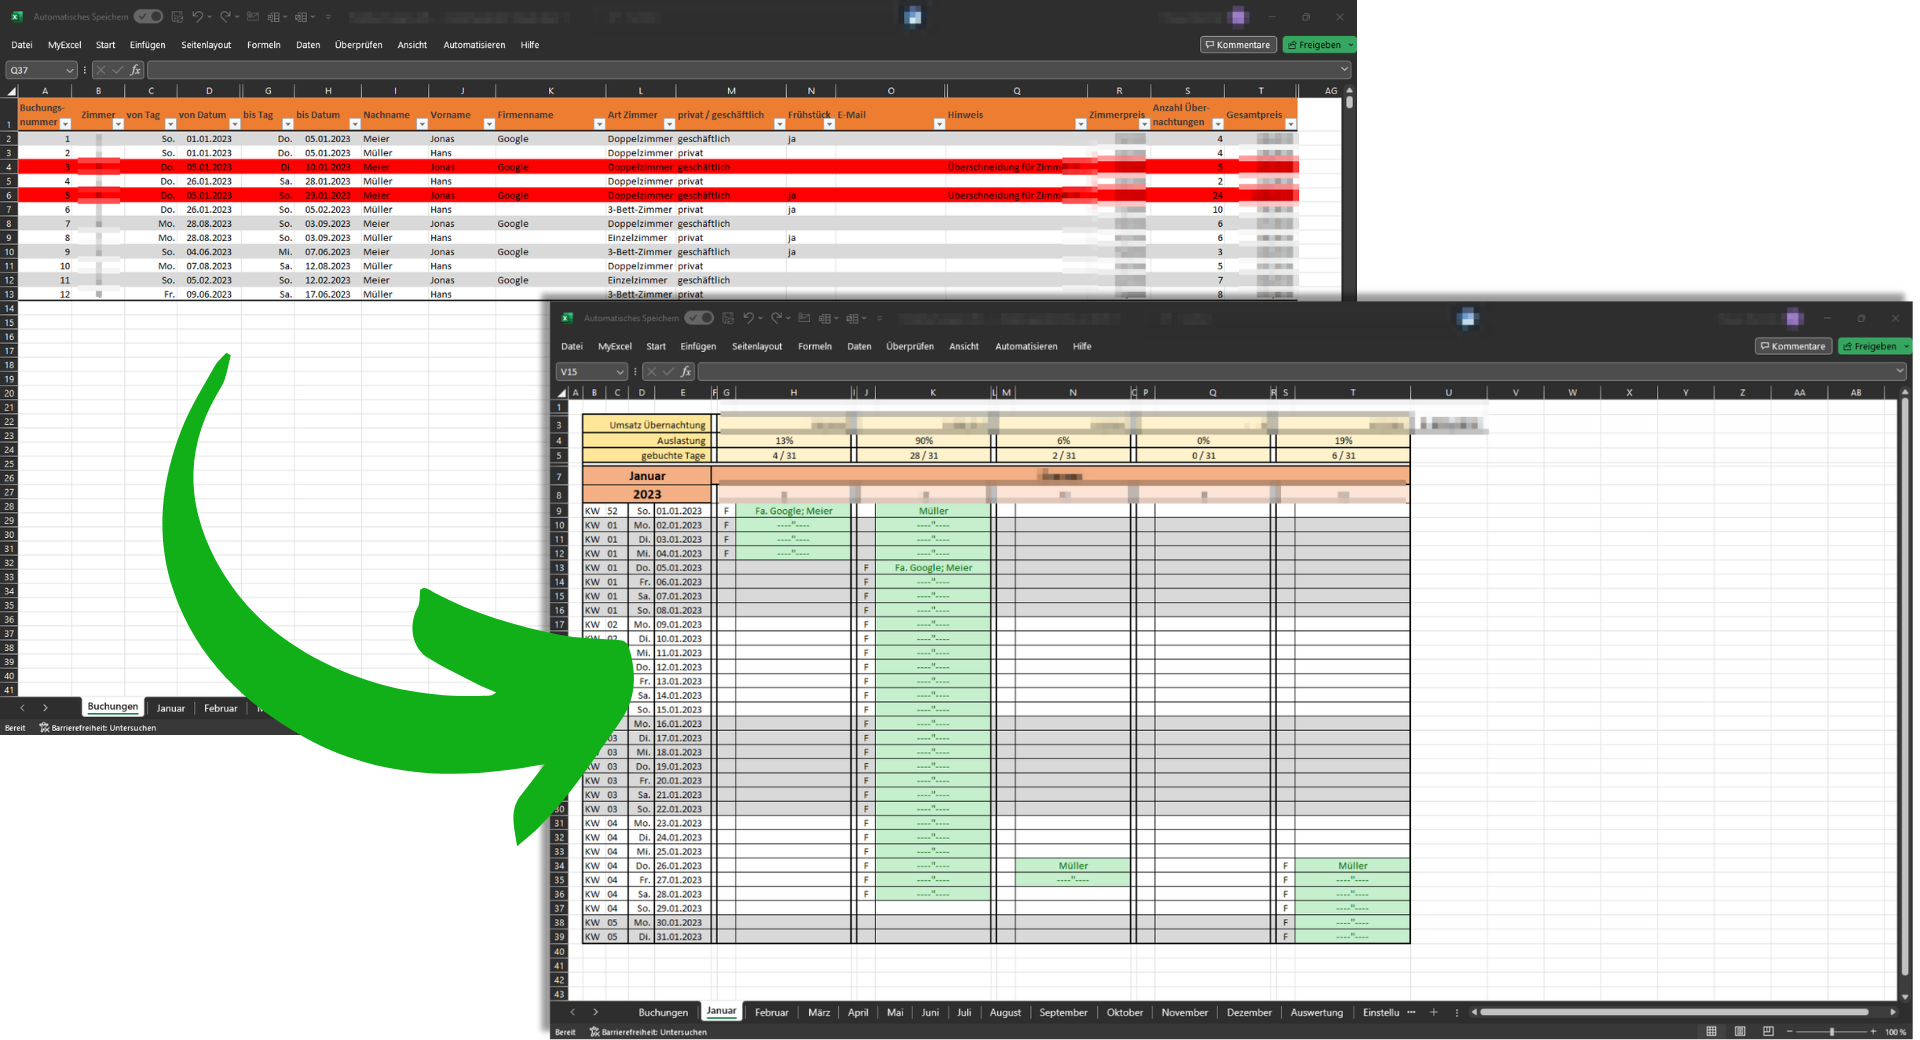Click the cancel X icon in the front formula bar

[x=651, y=371]
